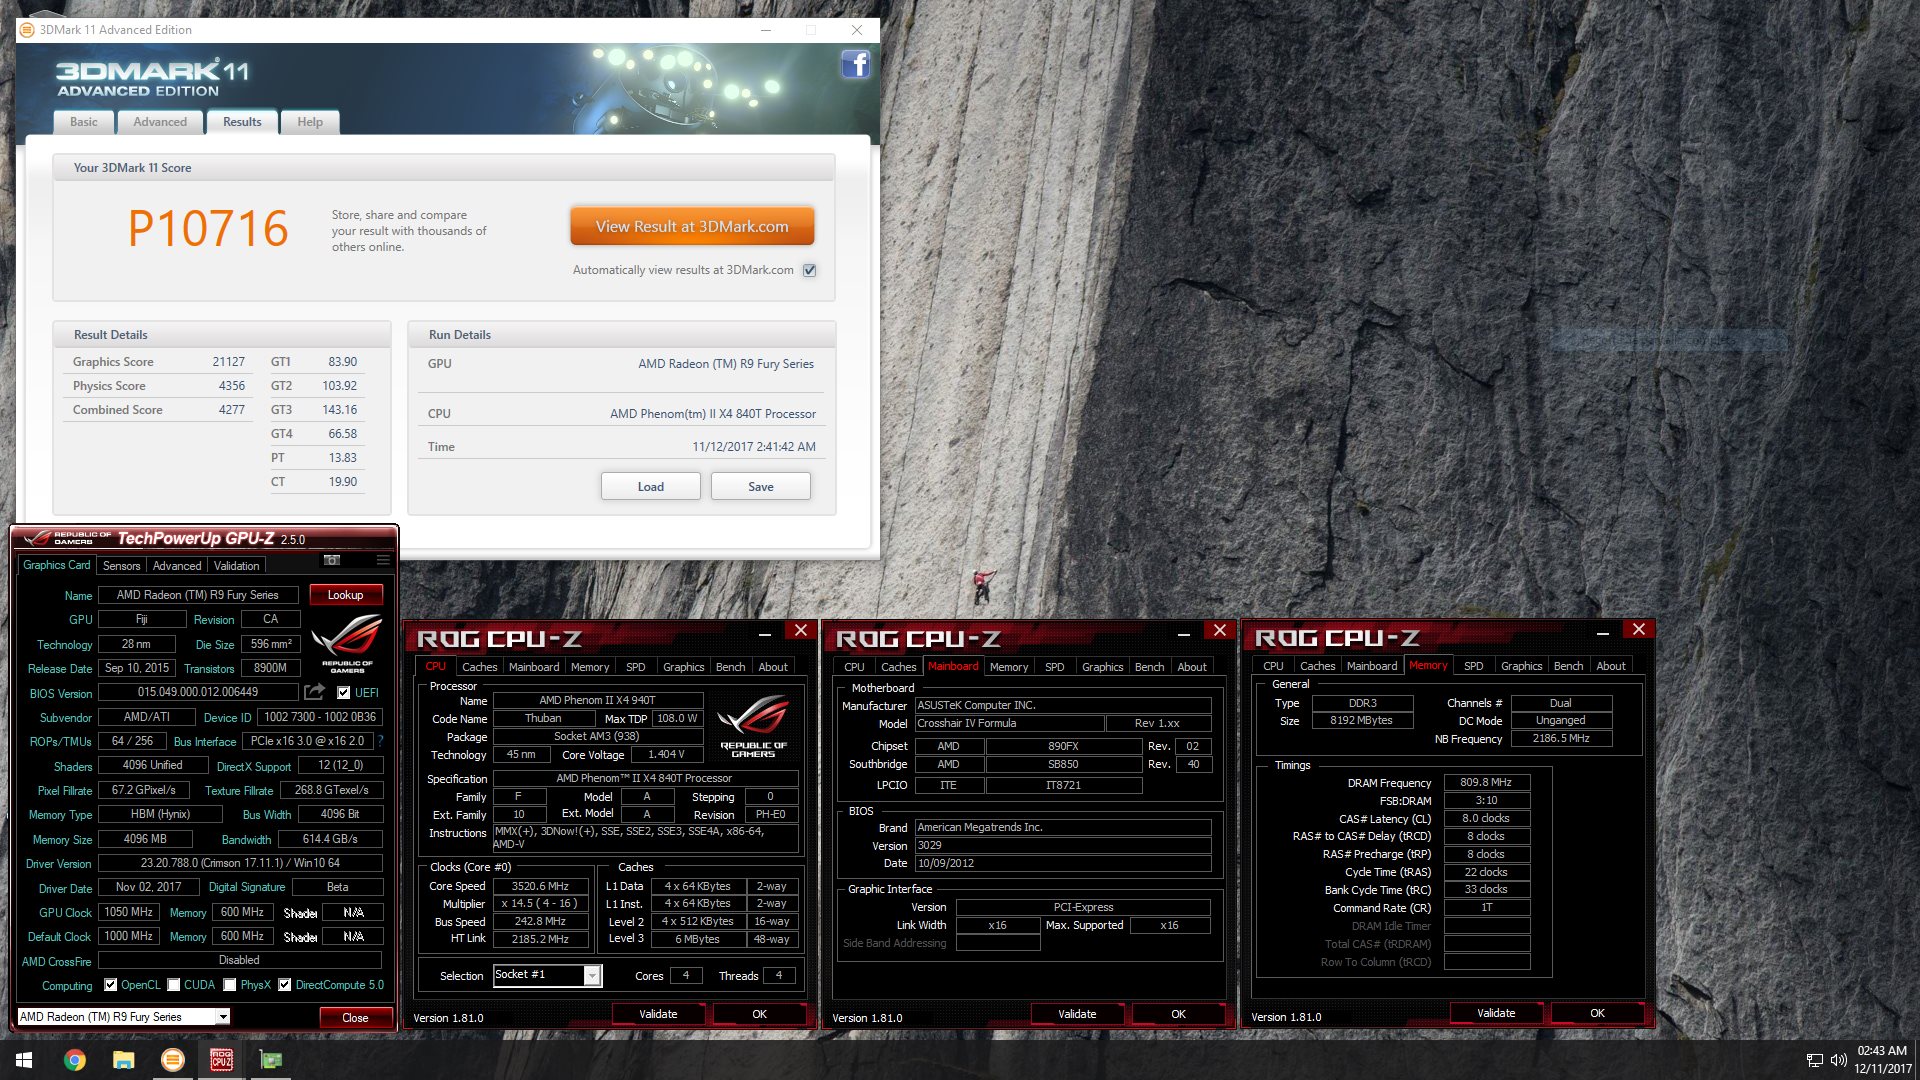Click the Physics Score value 4356
Viewport: 1920px width, 1080px height.
pos(232,386)
